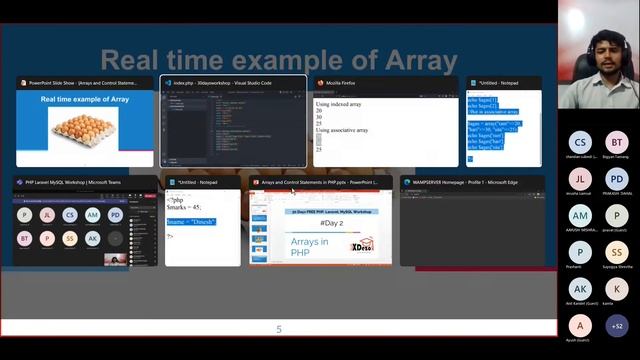Viewport: 640px width, 360px height.
Task: Show the +52 additional participants
Action: coord(617,326)
